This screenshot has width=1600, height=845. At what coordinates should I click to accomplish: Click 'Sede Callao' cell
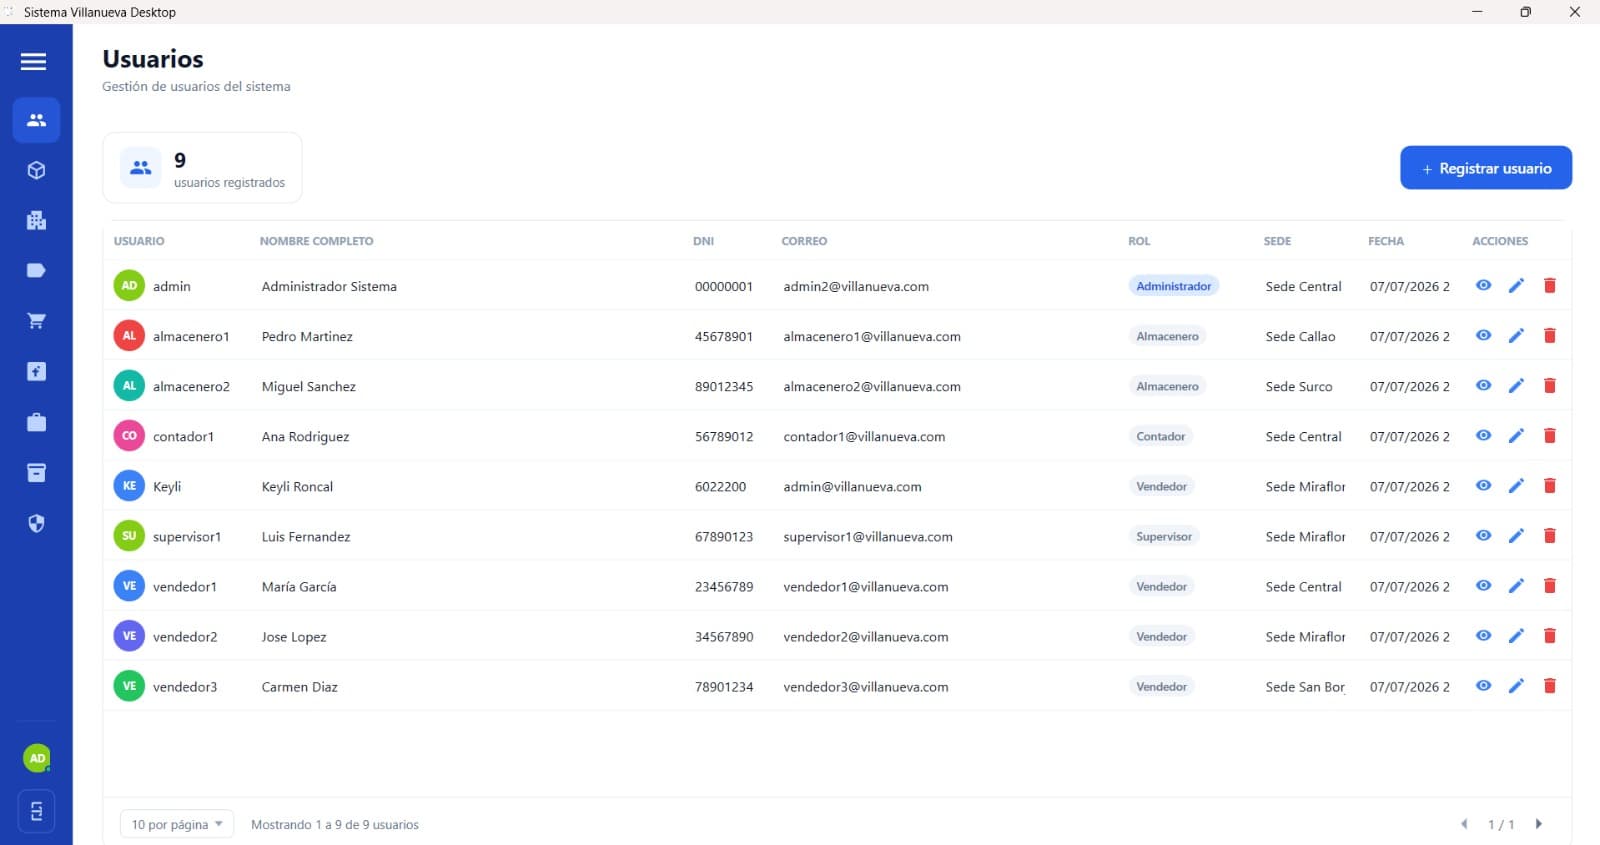tap(1300, 336)
